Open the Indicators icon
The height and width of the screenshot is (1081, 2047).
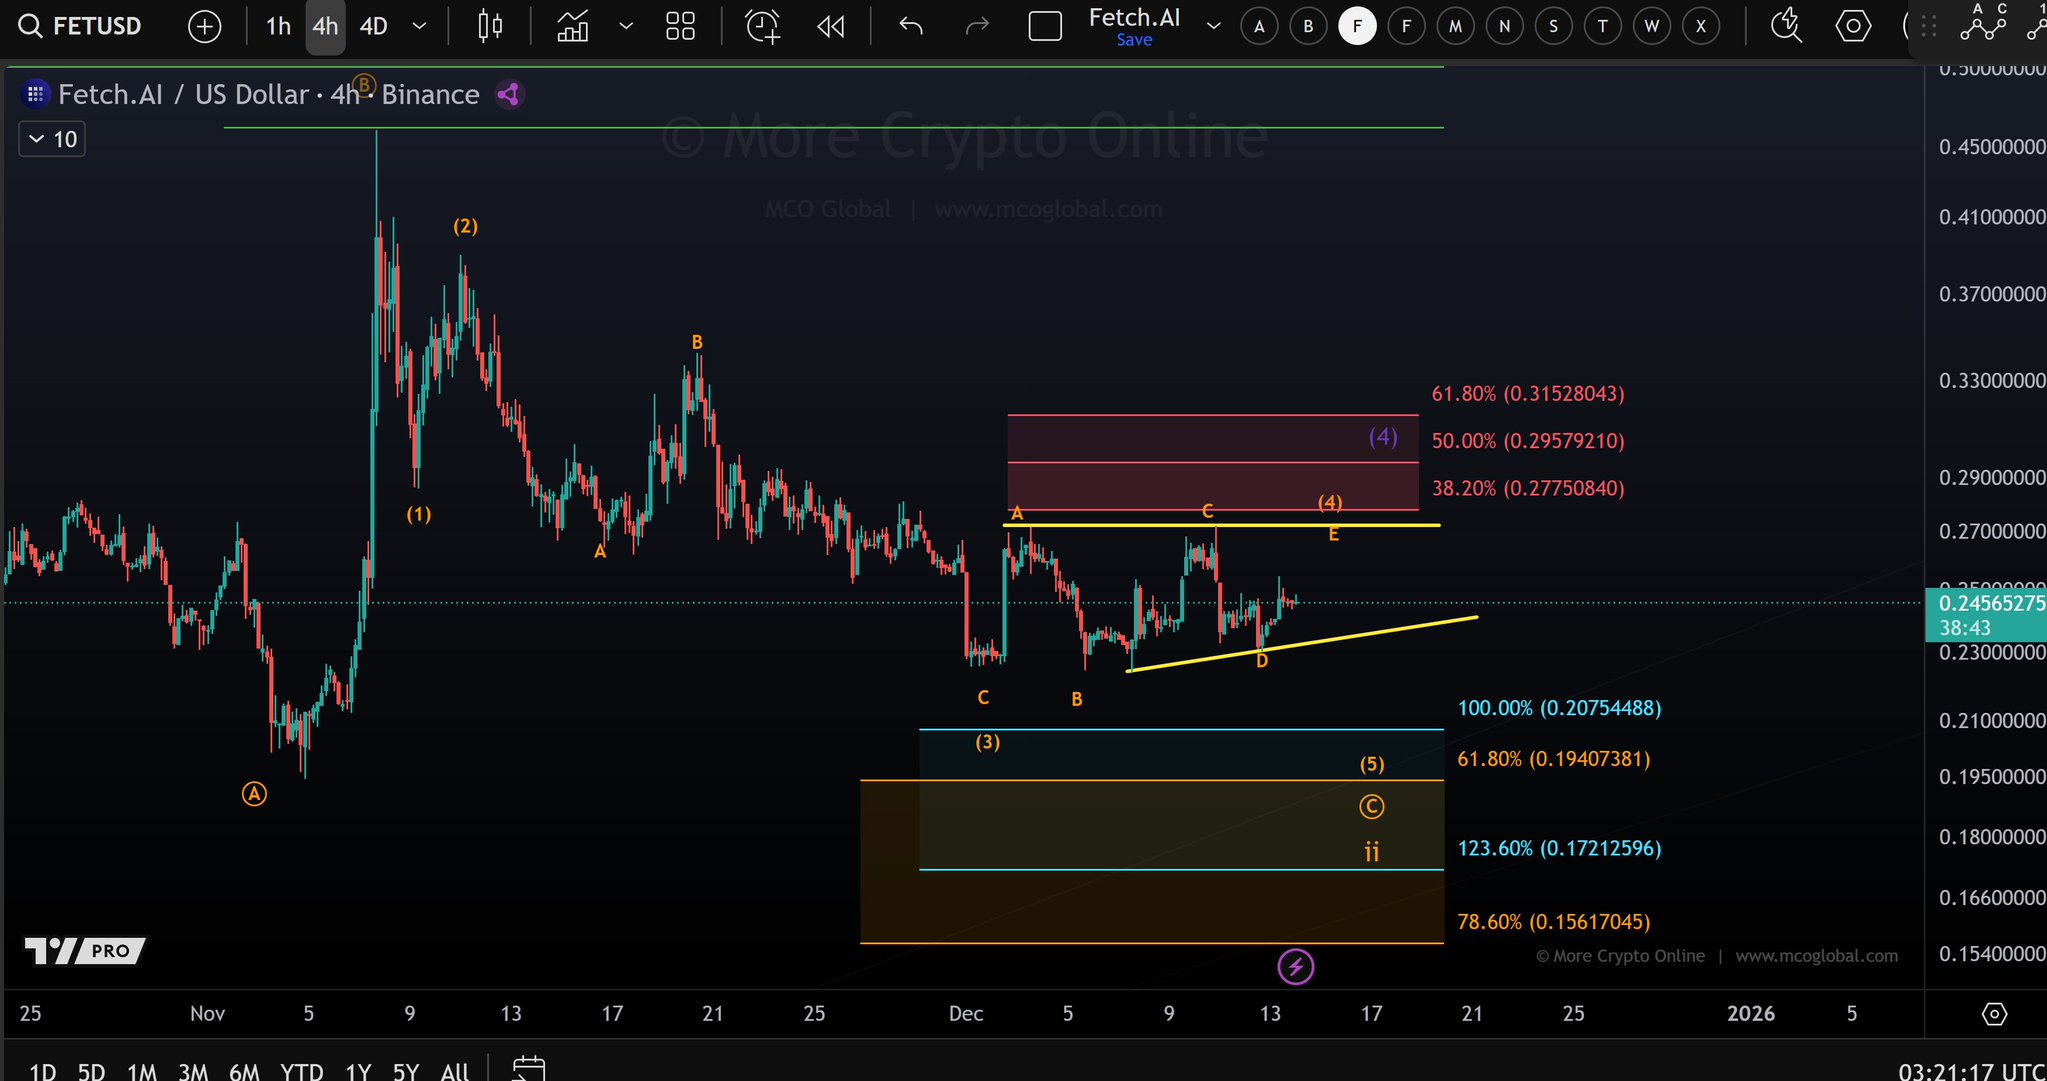pyautogui.click(x=573, y=26)
